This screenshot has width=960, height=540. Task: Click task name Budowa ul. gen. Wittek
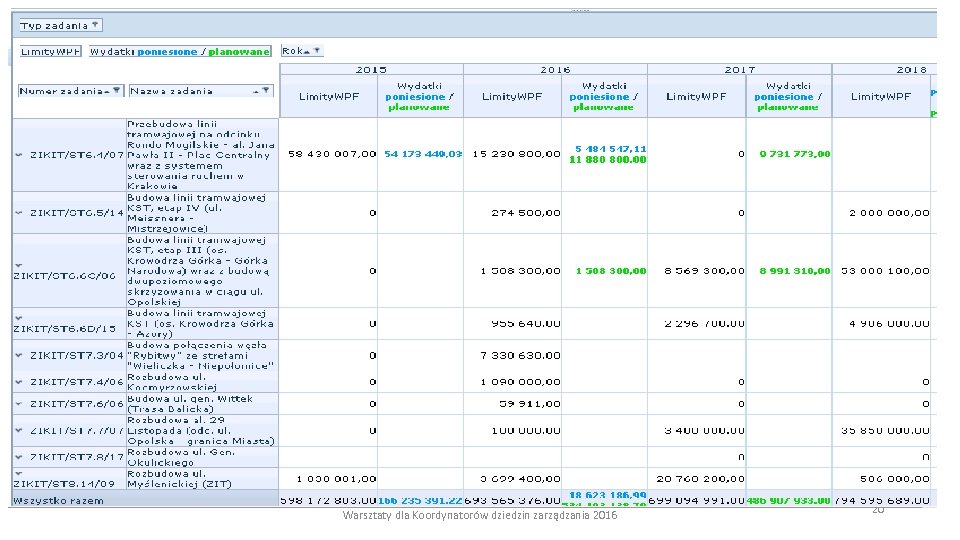tap(190, 404)
